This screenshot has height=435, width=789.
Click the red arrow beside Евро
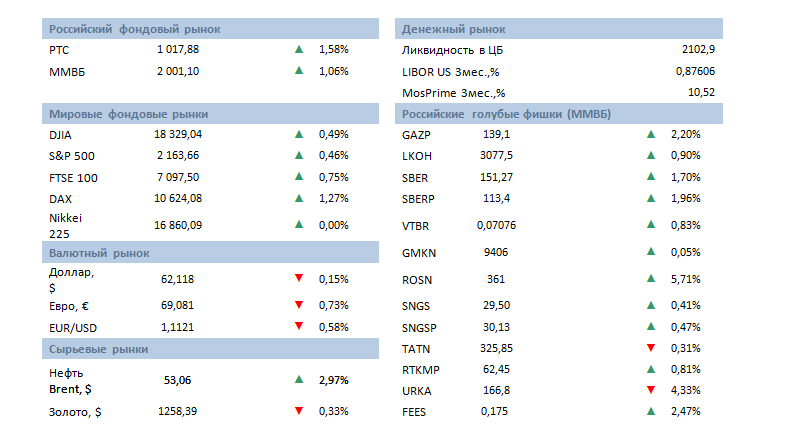click(298, 304)
